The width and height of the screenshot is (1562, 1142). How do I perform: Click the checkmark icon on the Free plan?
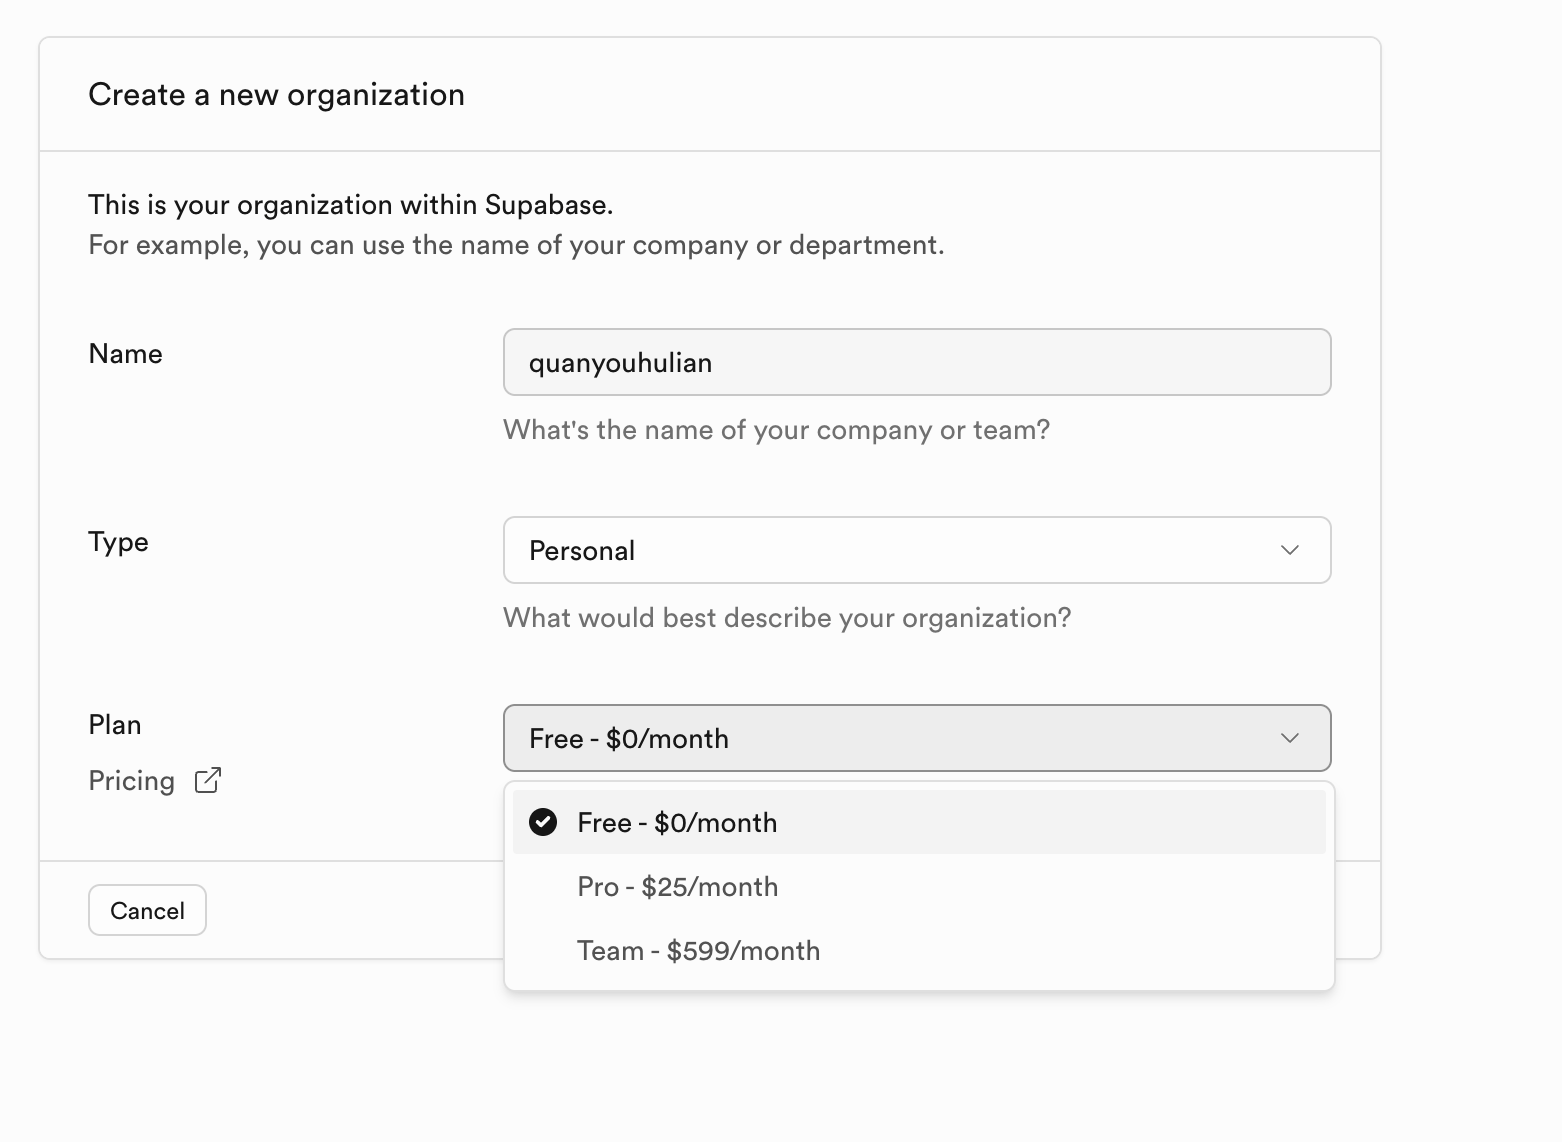[x=543, y=822]
